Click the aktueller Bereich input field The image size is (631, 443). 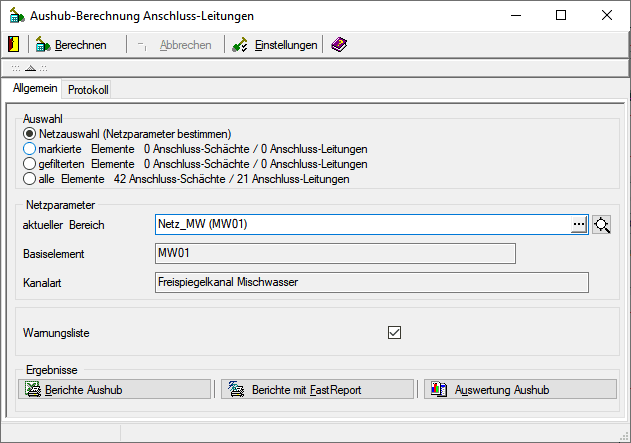pos(360,225)
